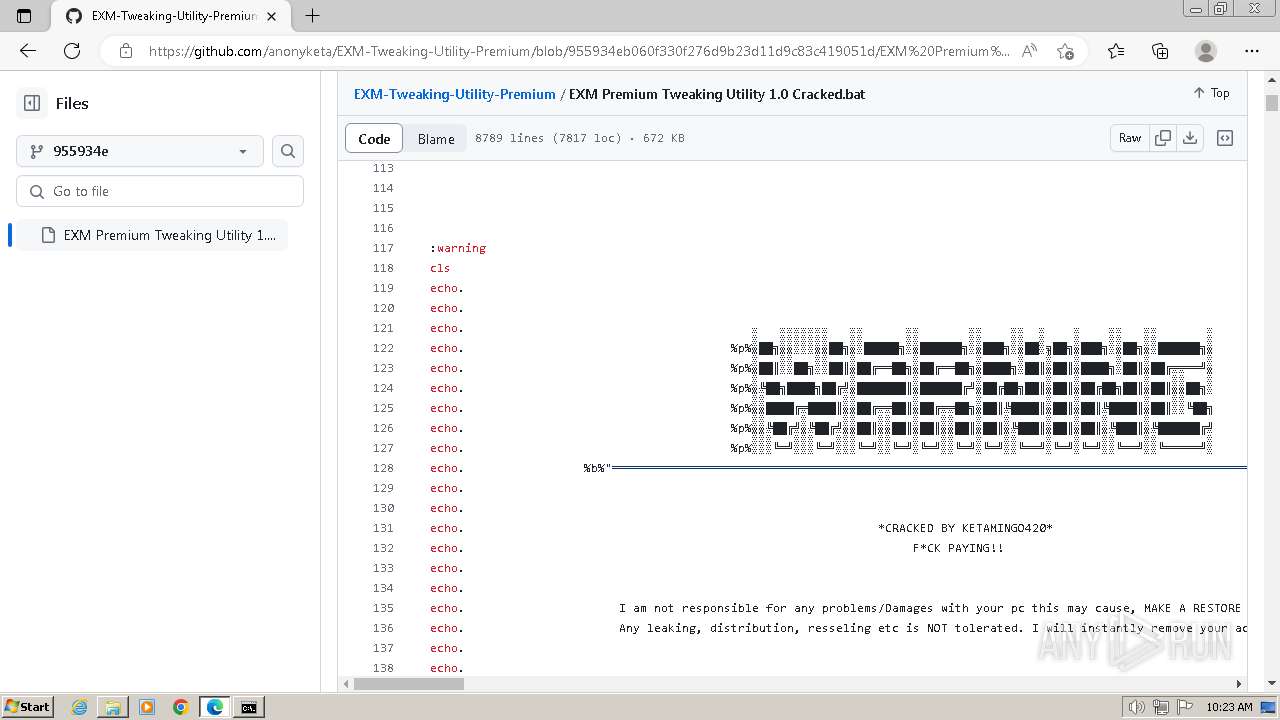
Task: Open the symbols panel
Action: [x=1225, y=138]
